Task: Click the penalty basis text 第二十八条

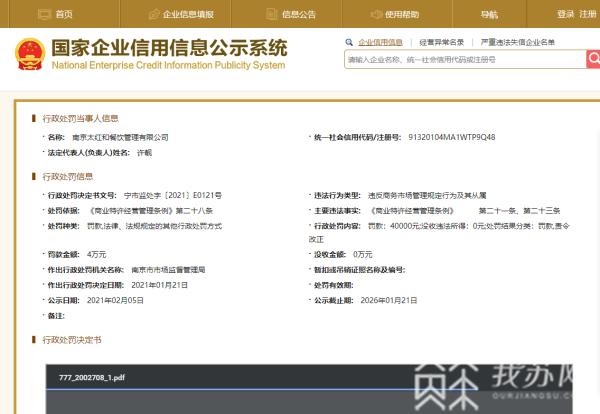Action: [194, 211]
